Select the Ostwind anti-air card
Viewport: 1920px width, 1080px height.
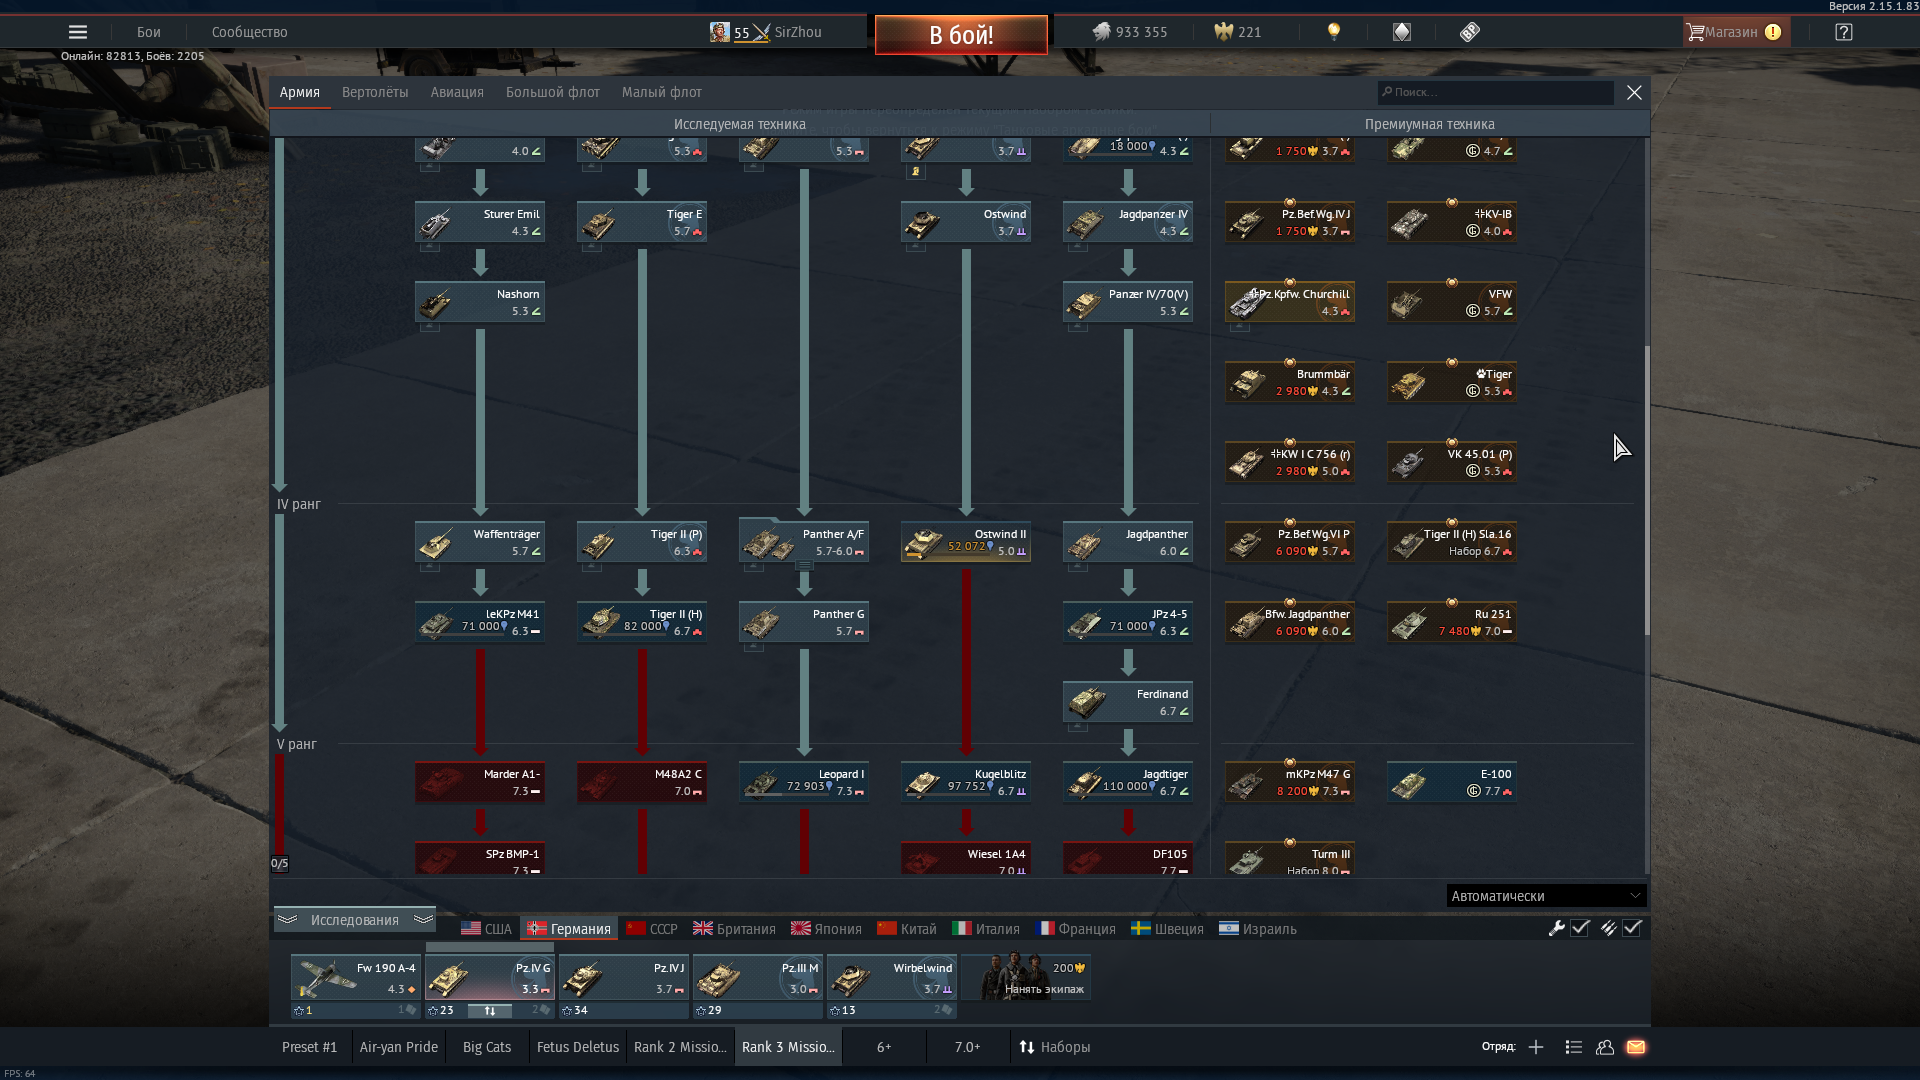966,222
